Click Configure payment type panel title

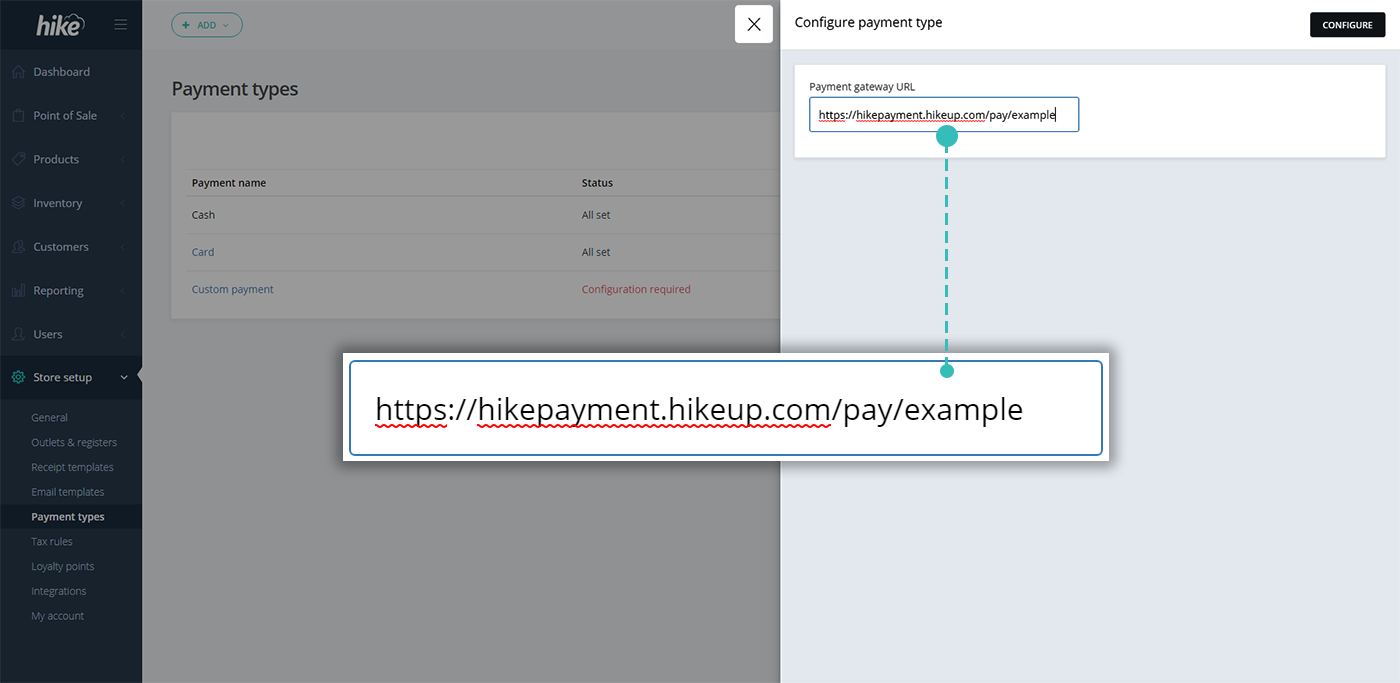pos(868,22)
